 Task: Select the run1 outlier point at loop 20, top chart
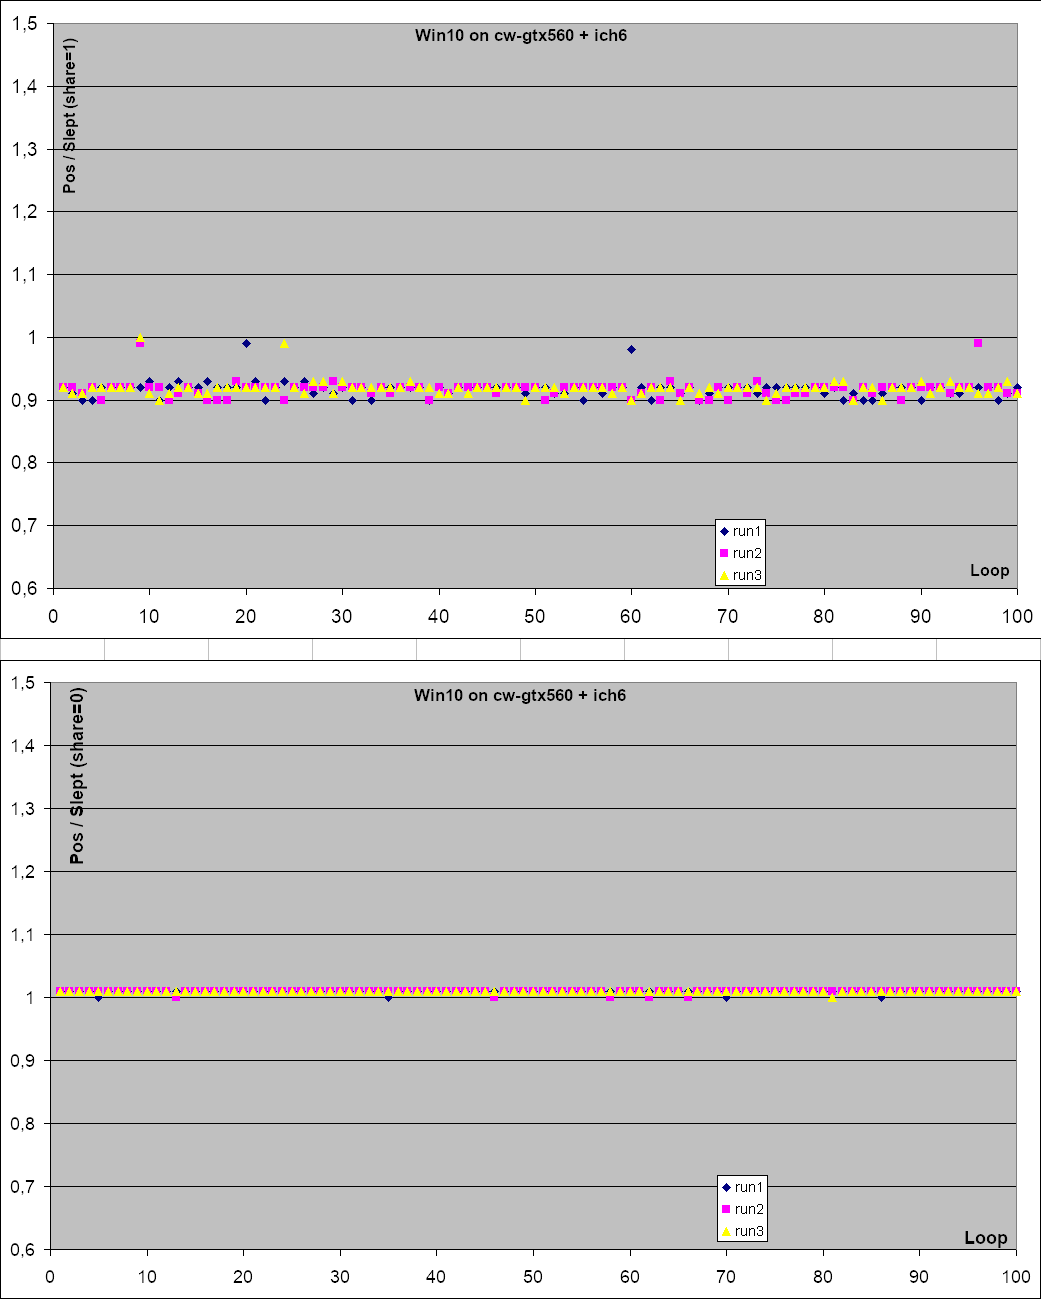[x=246, y=343]
